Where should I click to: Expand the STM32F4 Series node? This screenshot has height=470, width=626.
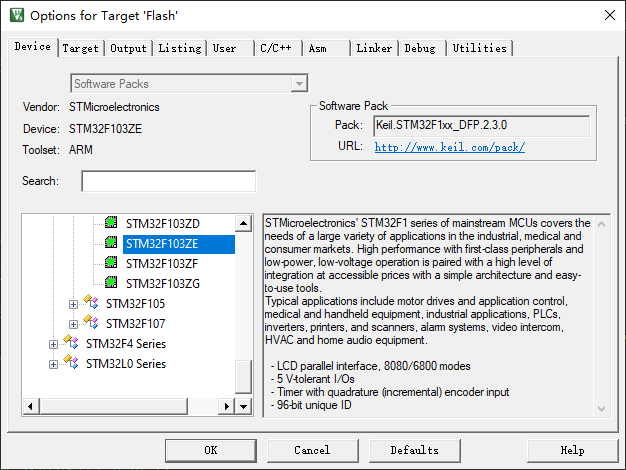[x=53, y=344]
